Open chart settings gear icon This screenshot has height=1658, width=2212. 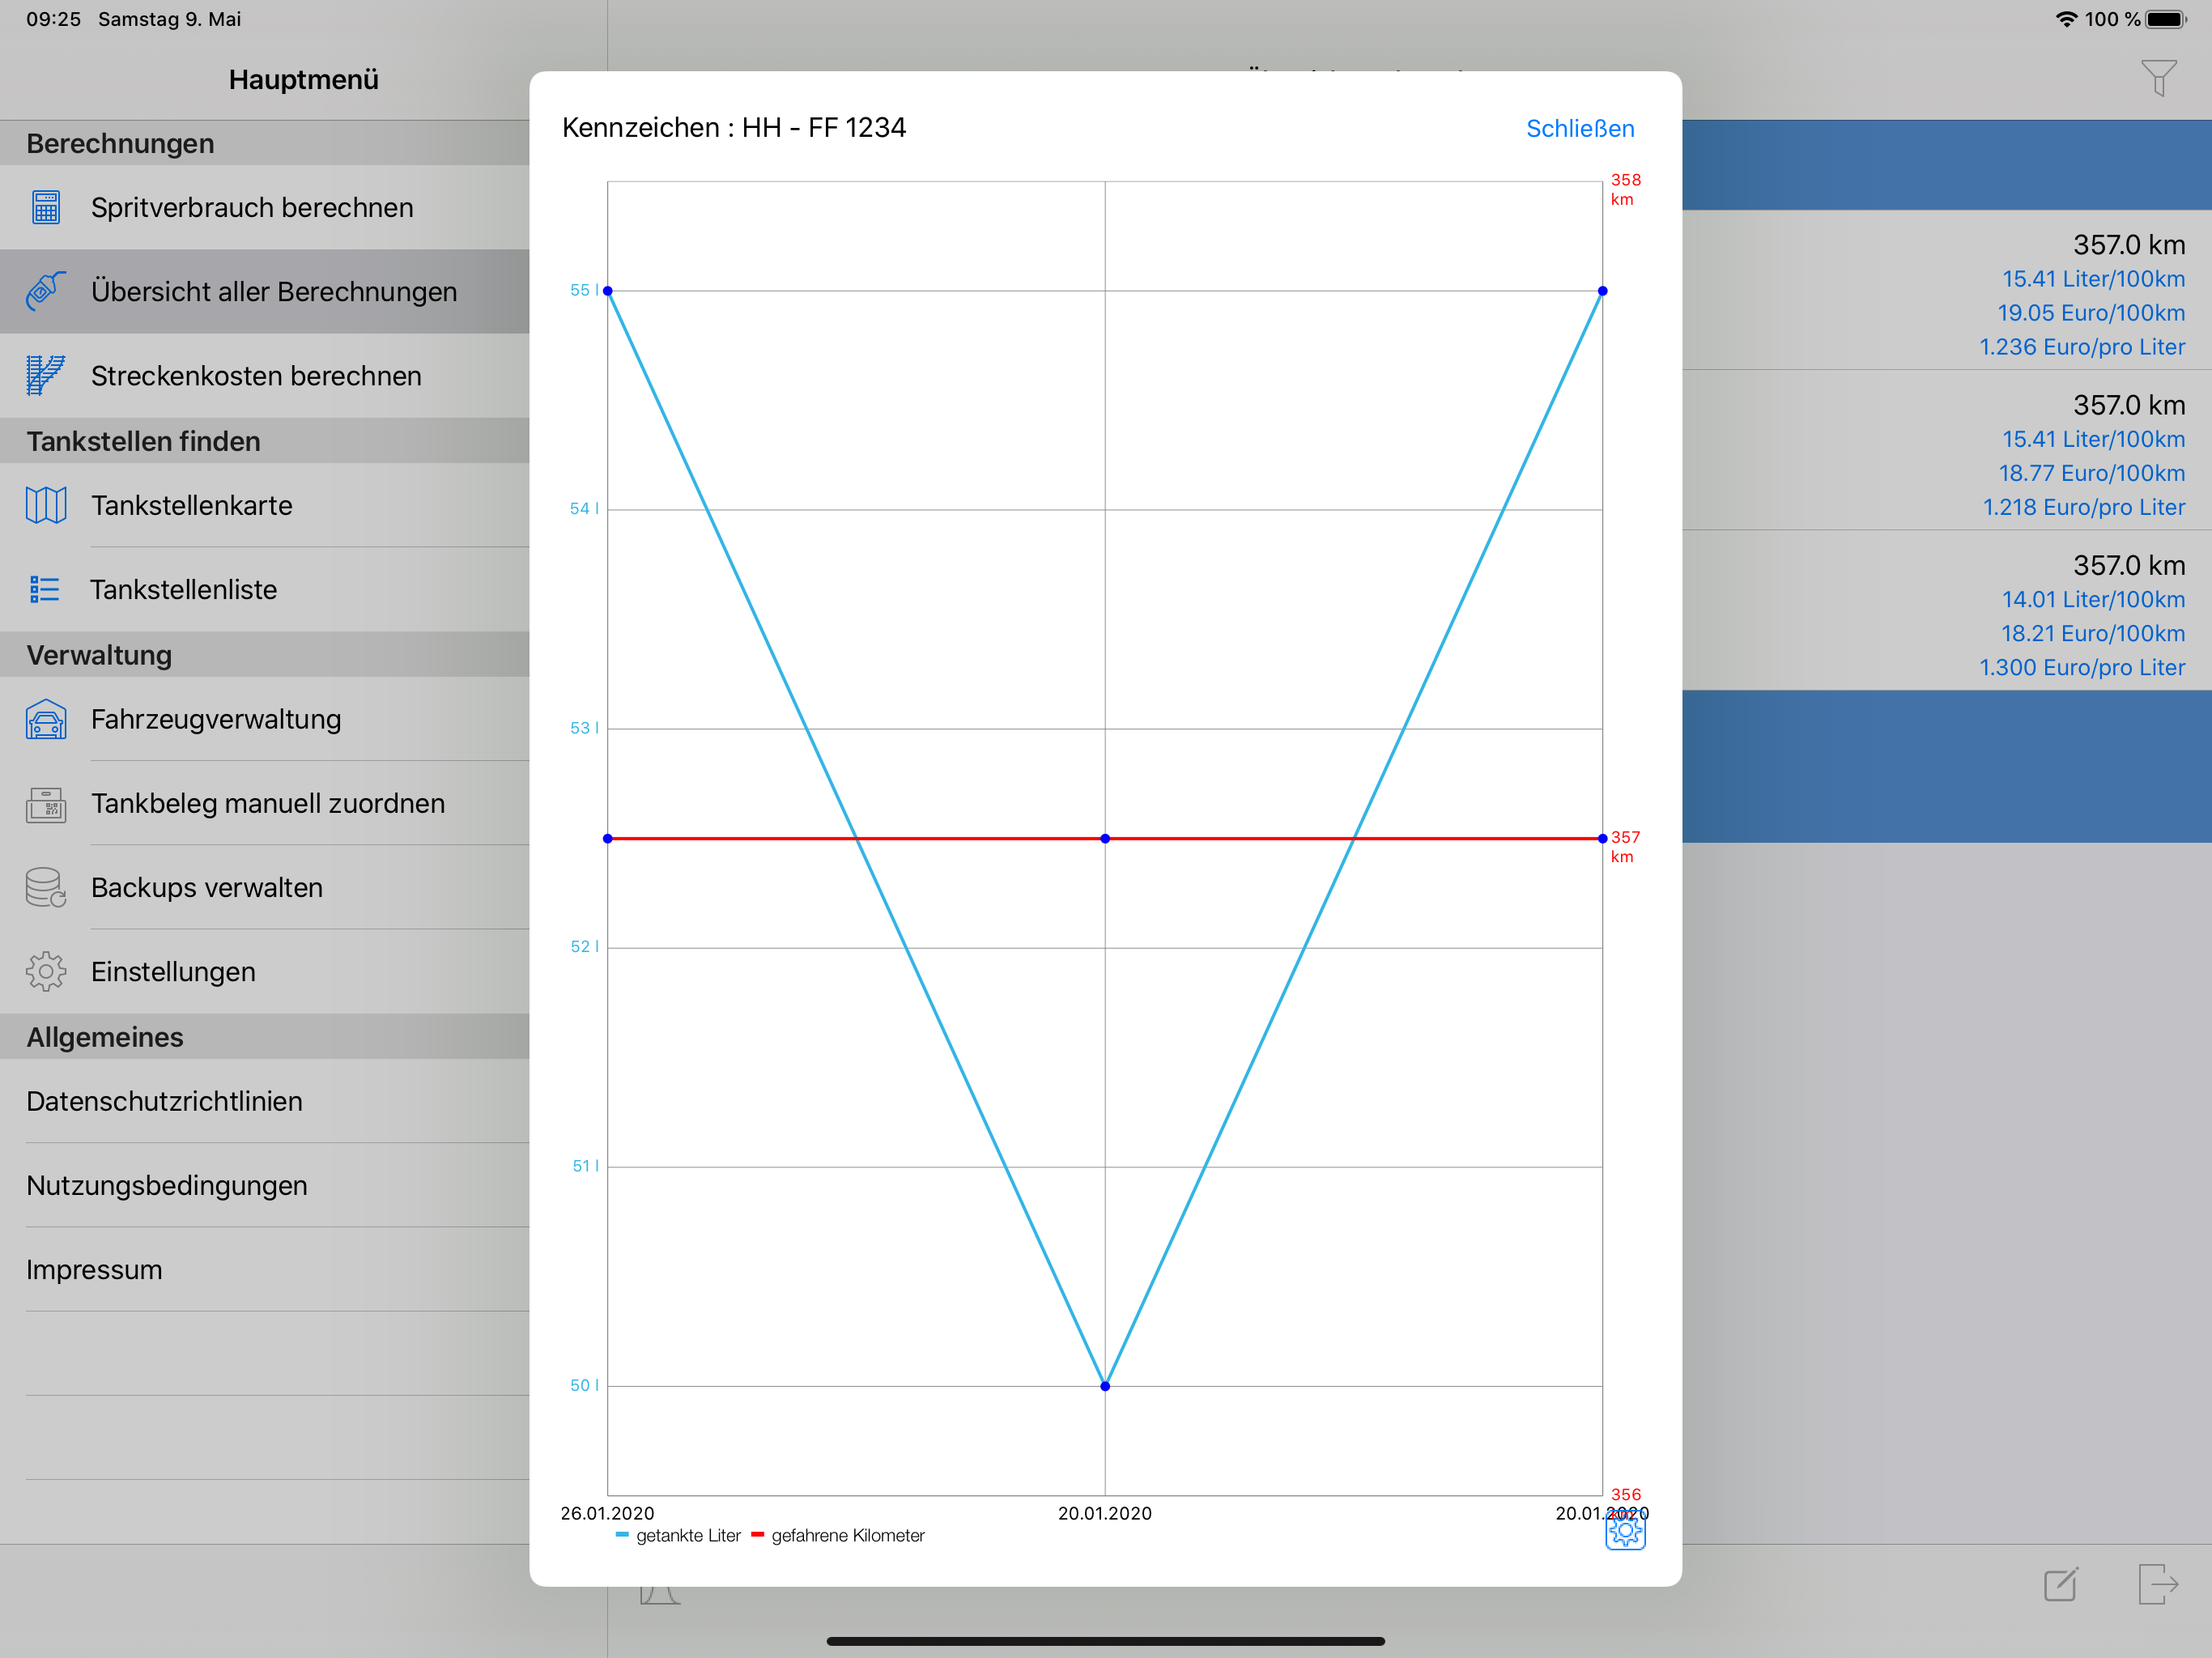(x=1625, y=1530)
